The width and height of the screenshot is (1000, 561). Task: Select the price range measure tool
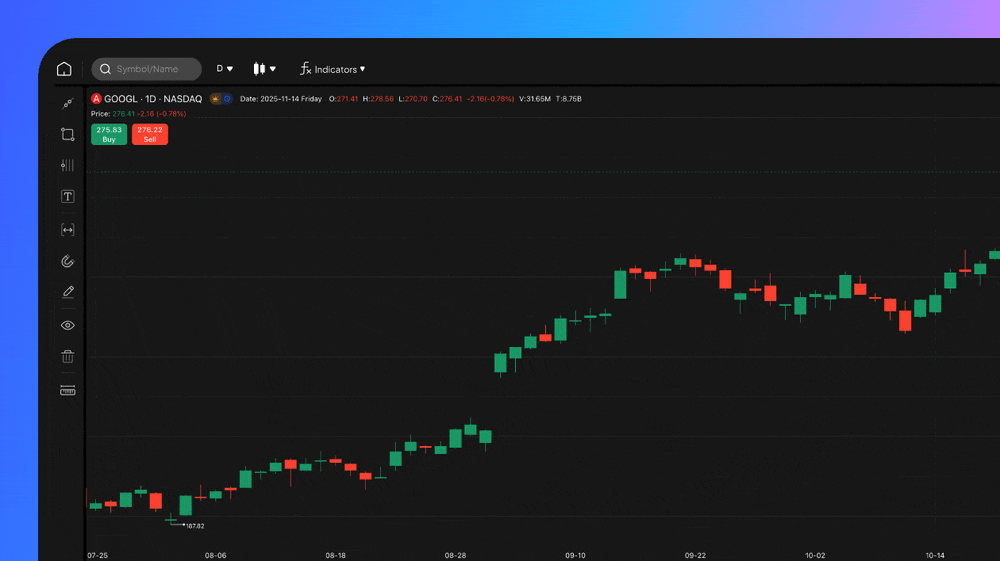point(68,230)
